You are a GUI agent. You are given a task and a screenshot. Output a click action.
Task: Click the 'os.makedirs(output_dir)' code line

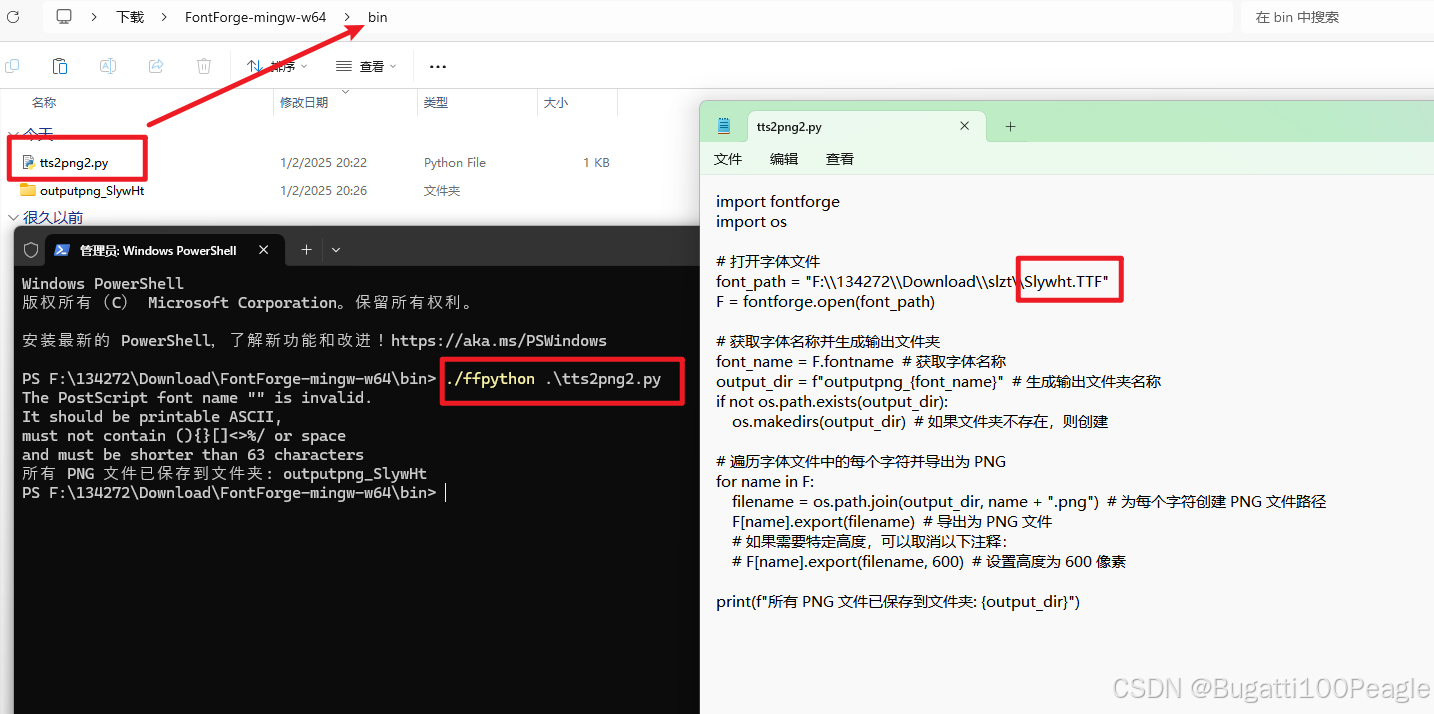[x=820, y=421]
